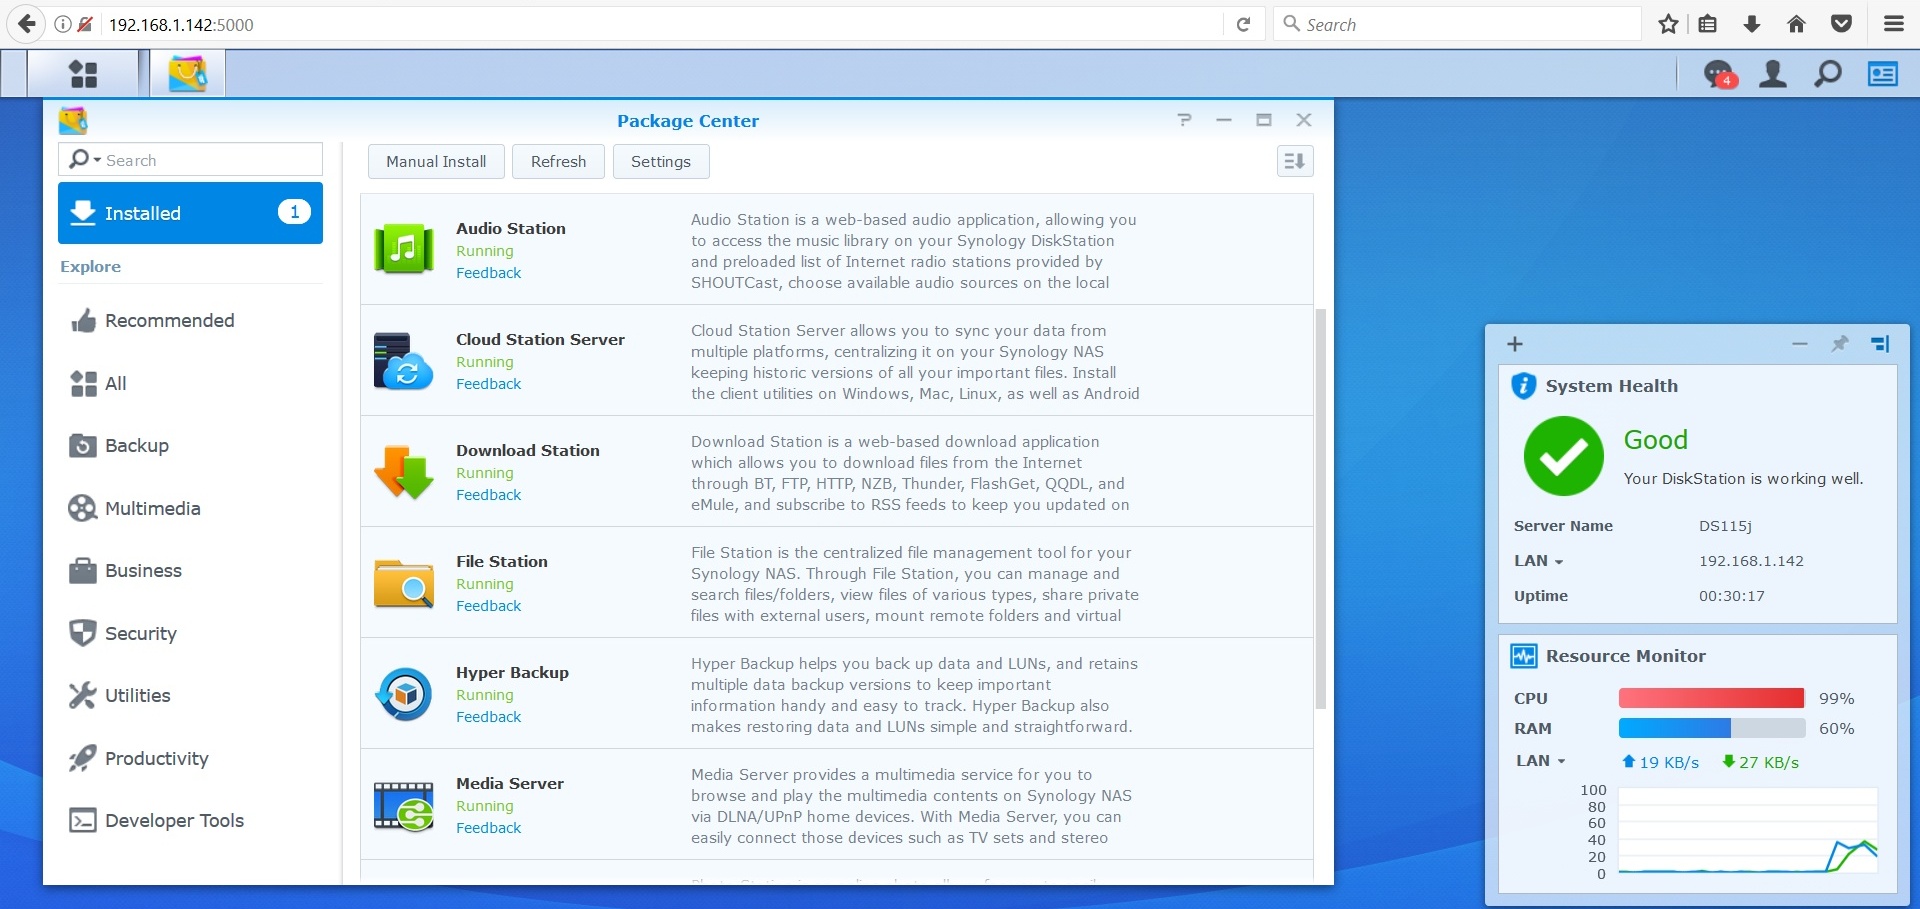Click the Resource Monitor widget icon
1920x909 pixels.
1524,656
